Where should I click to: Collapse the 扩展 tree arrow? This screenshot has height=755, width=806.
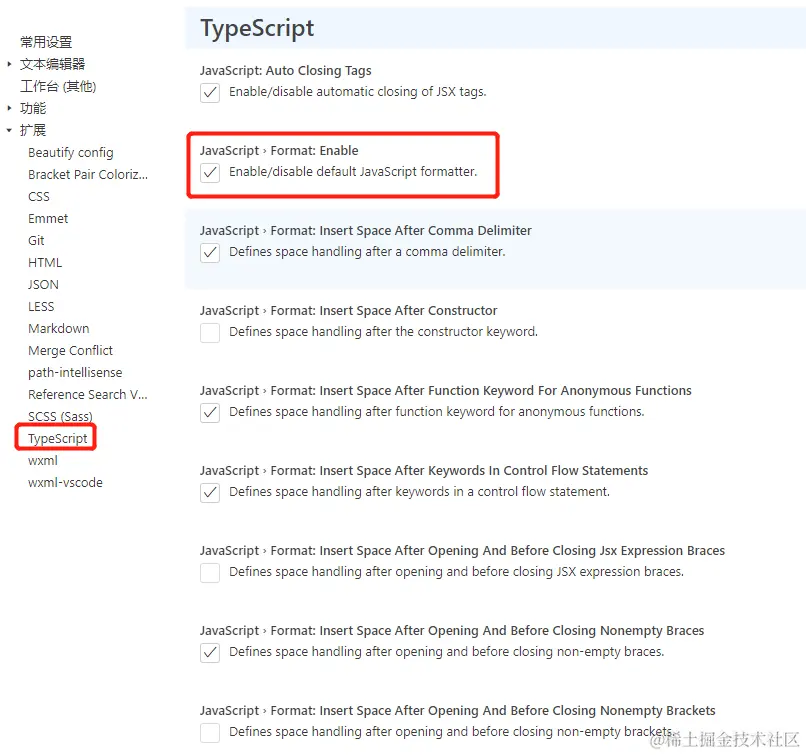click(9, 130)
